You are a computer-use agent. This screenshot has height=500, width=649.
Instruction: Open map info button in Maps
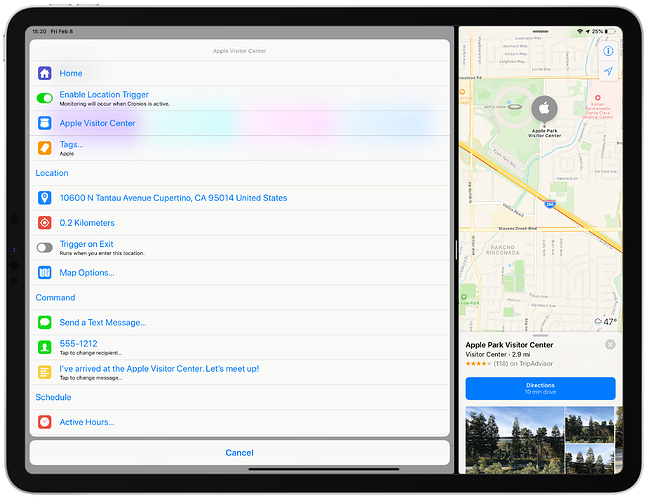[x=608, y=51]
